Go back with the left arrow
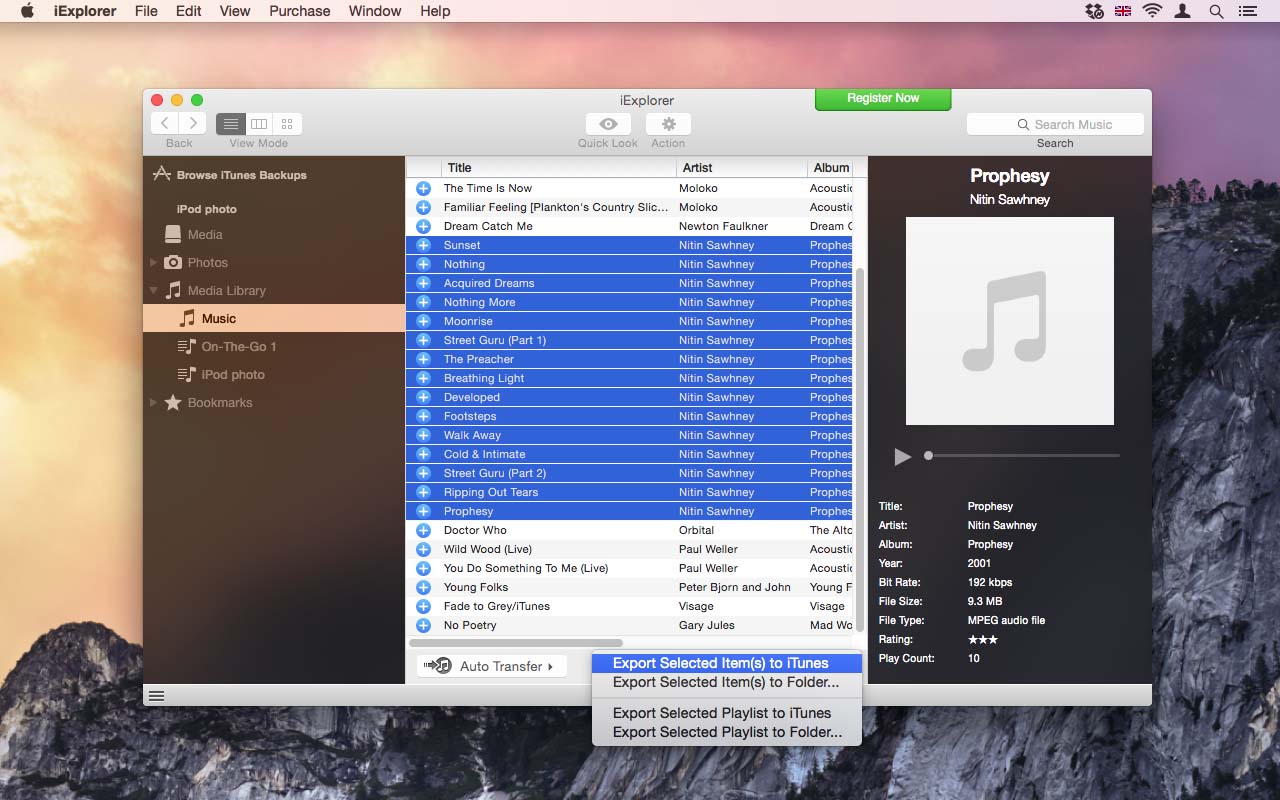The width and height of the screenshot is (1280, 800). (165, 124)
